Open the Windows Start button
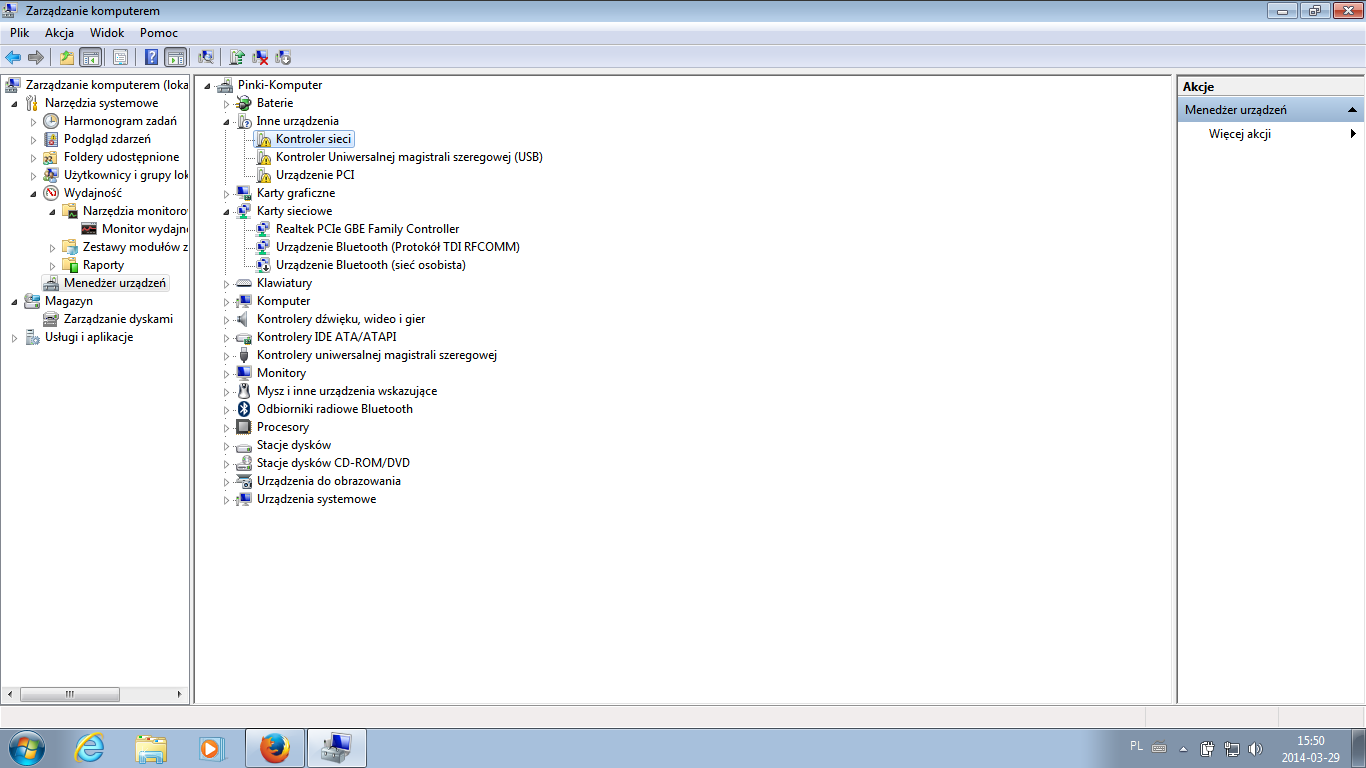Image resolution: width=1366 pixels, height=768 pixels. coord(26,748)
